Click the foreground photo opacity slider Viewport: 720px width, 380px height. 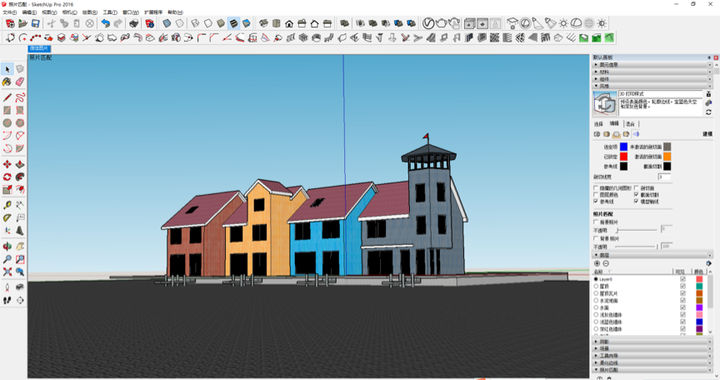pyautogui.click(x=637, y=230)
